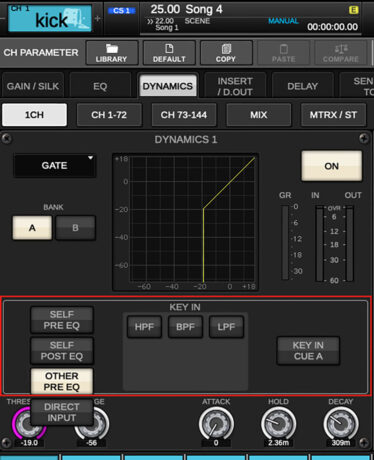Open the INSERT / D.OUT tab
Viewport: 374px width, 460px height.
(235, 87)
